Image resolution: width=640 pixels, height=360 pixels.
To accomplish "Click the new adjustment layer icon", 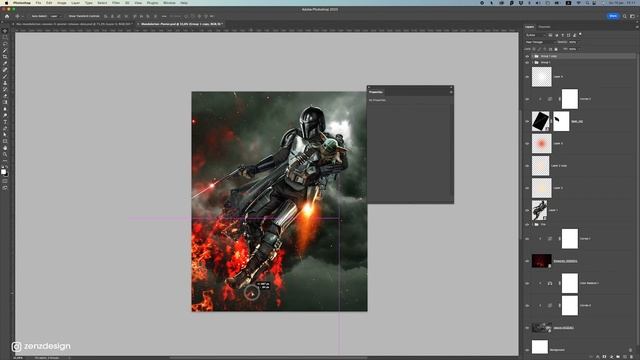I will [x=611, y=356].
